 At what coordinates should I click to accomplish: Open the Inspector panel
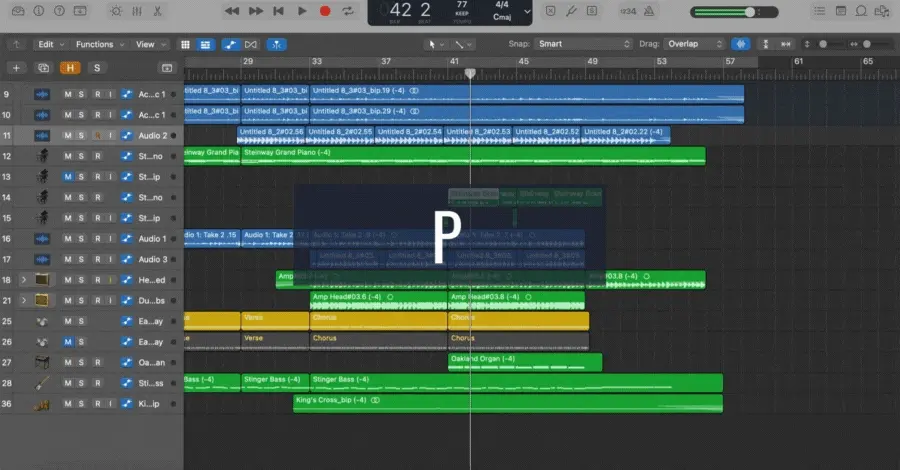tap(38, 11)
